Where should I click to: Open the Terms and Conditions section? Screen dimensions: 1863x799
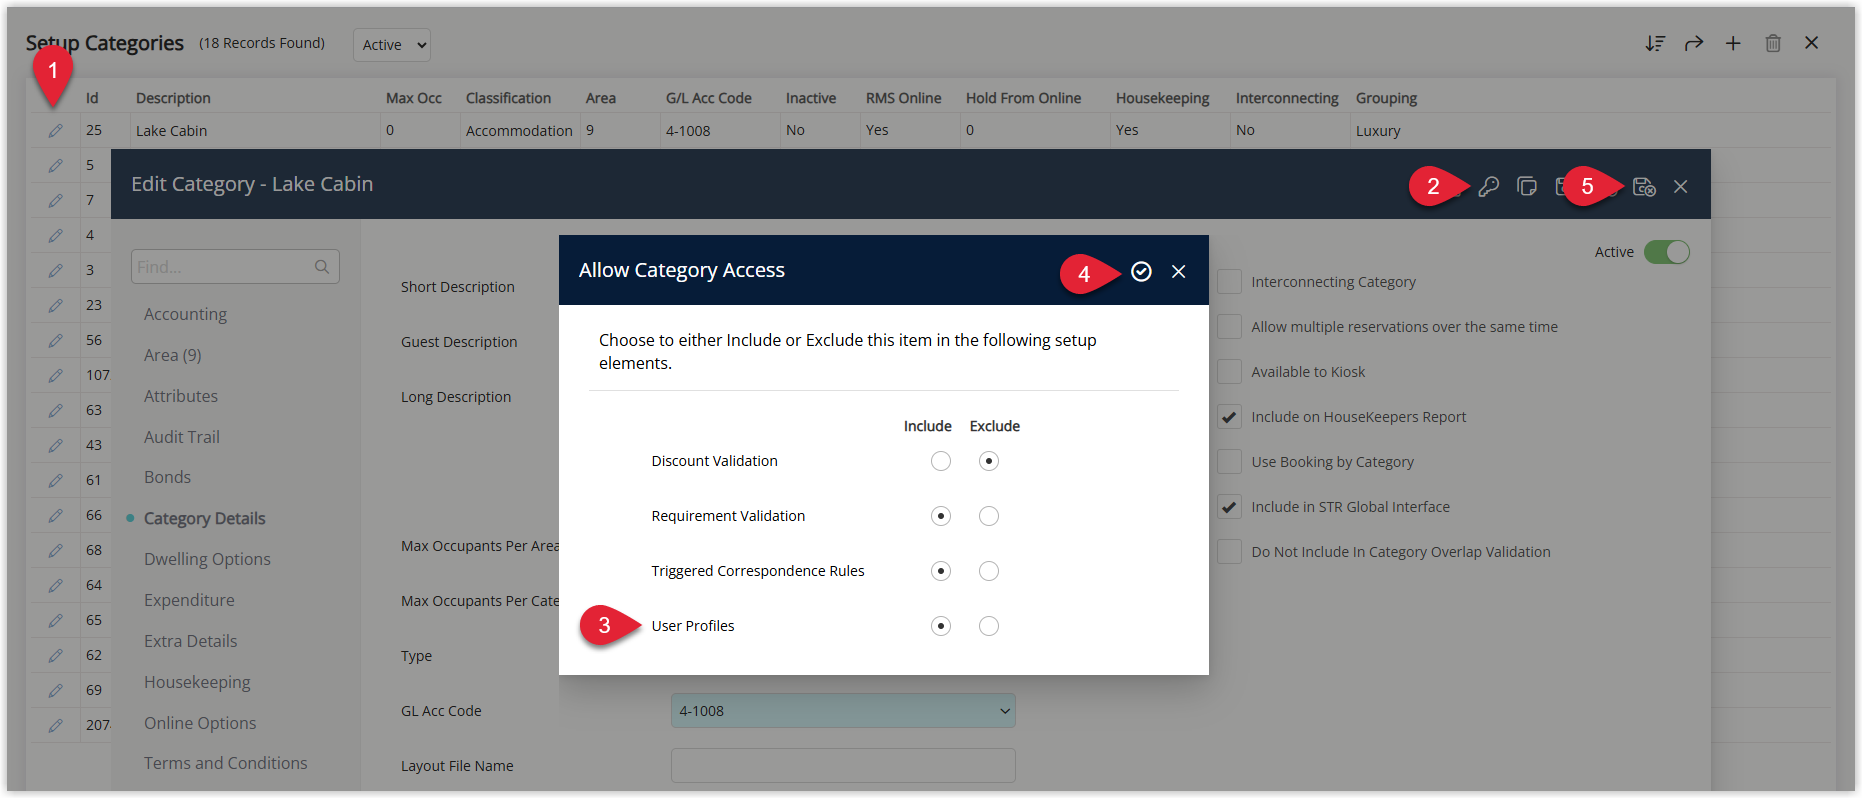(225, 763)
